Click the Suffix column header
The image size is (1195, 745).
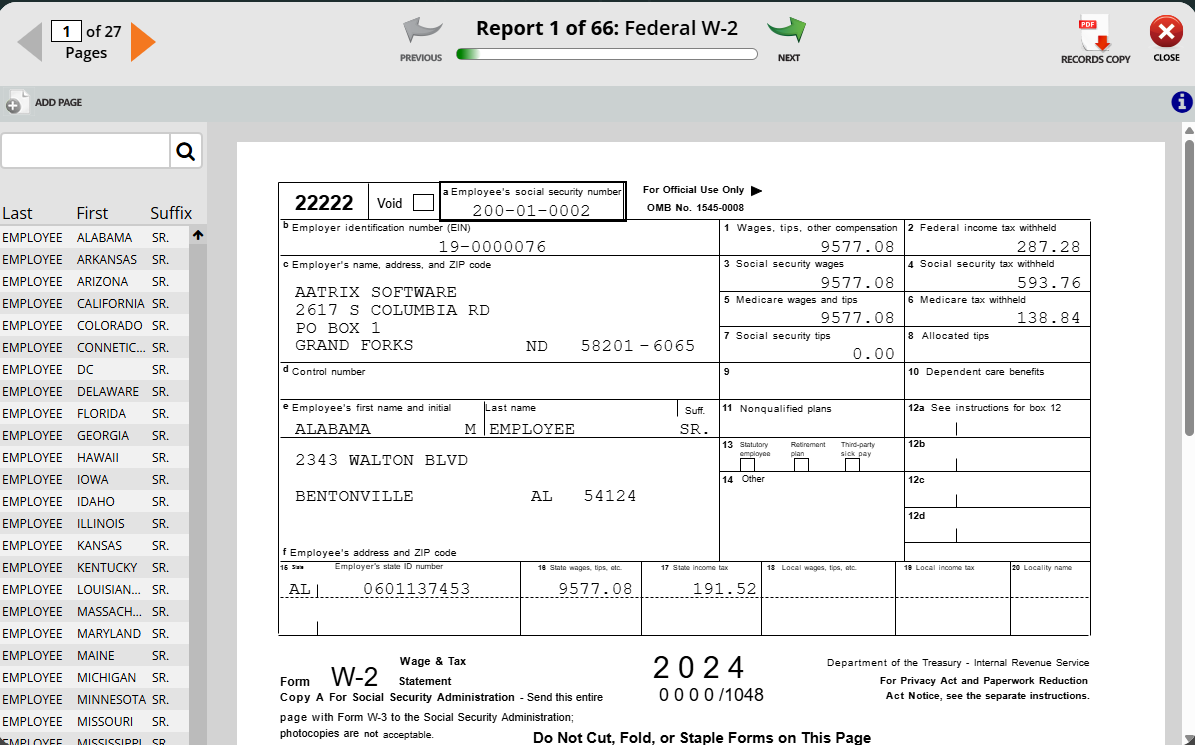tap(171, 213)
